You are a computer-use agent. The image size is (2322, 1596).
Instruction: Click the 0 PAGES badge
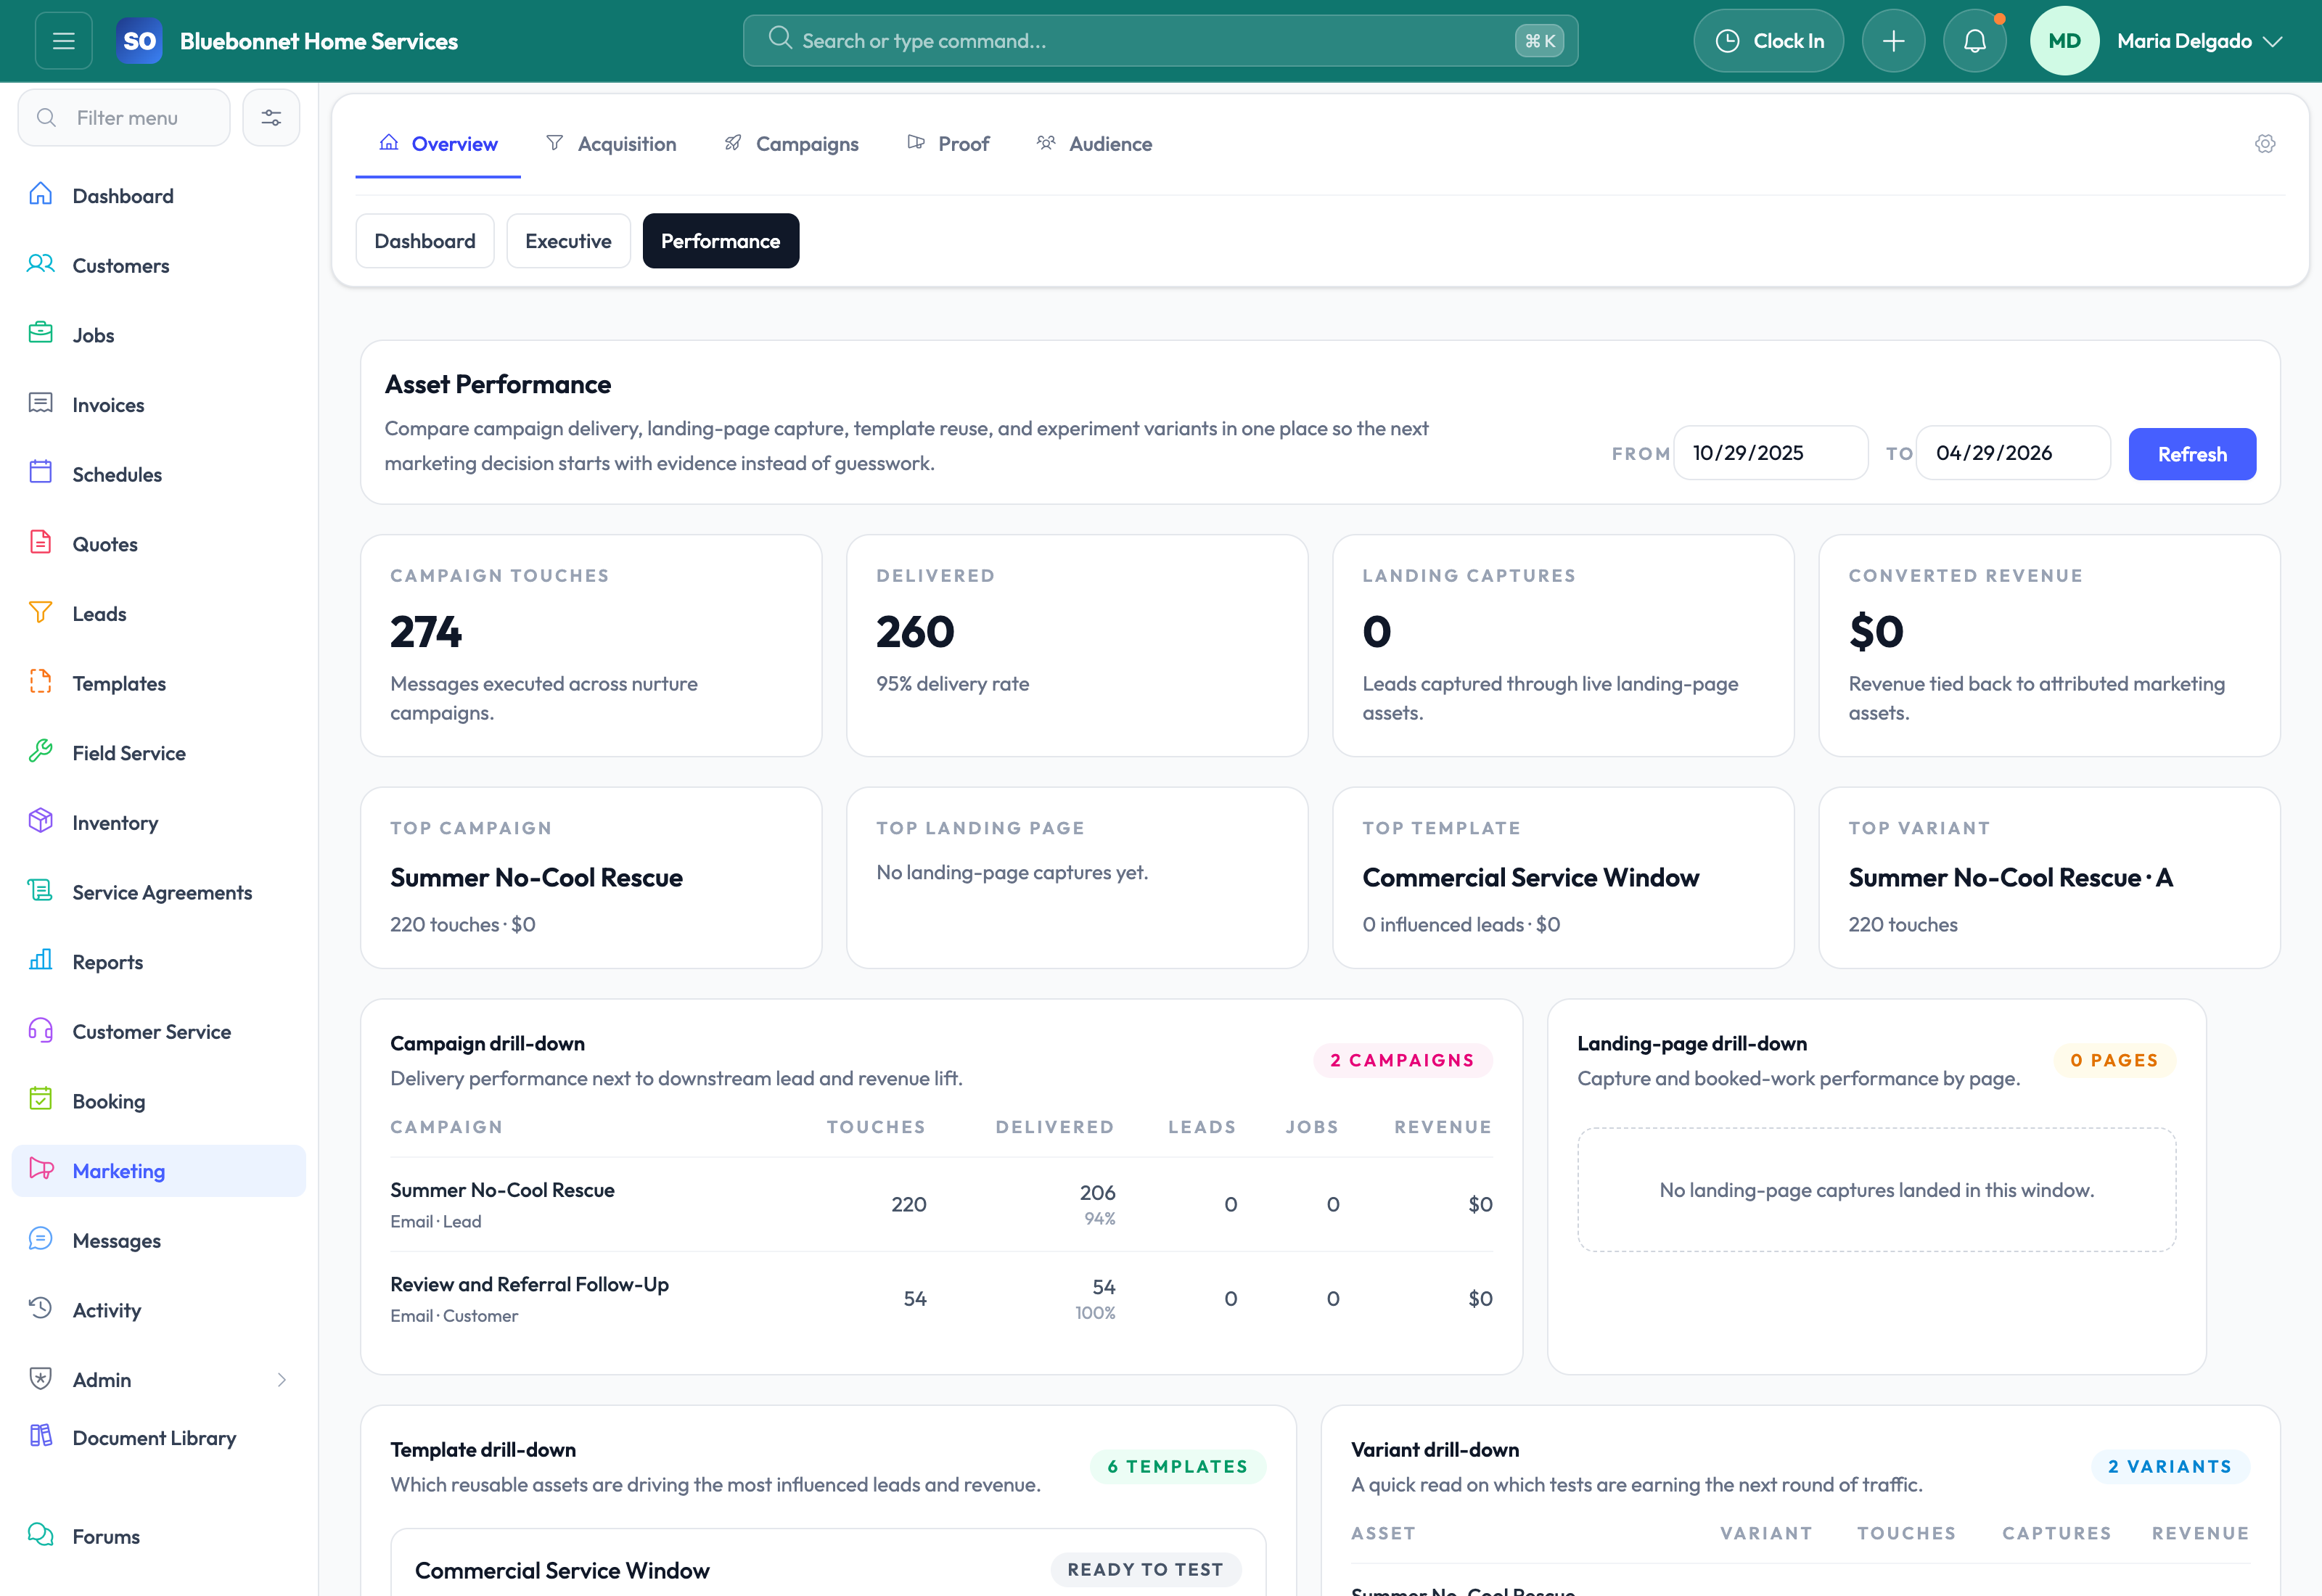click(2114, 1060)
